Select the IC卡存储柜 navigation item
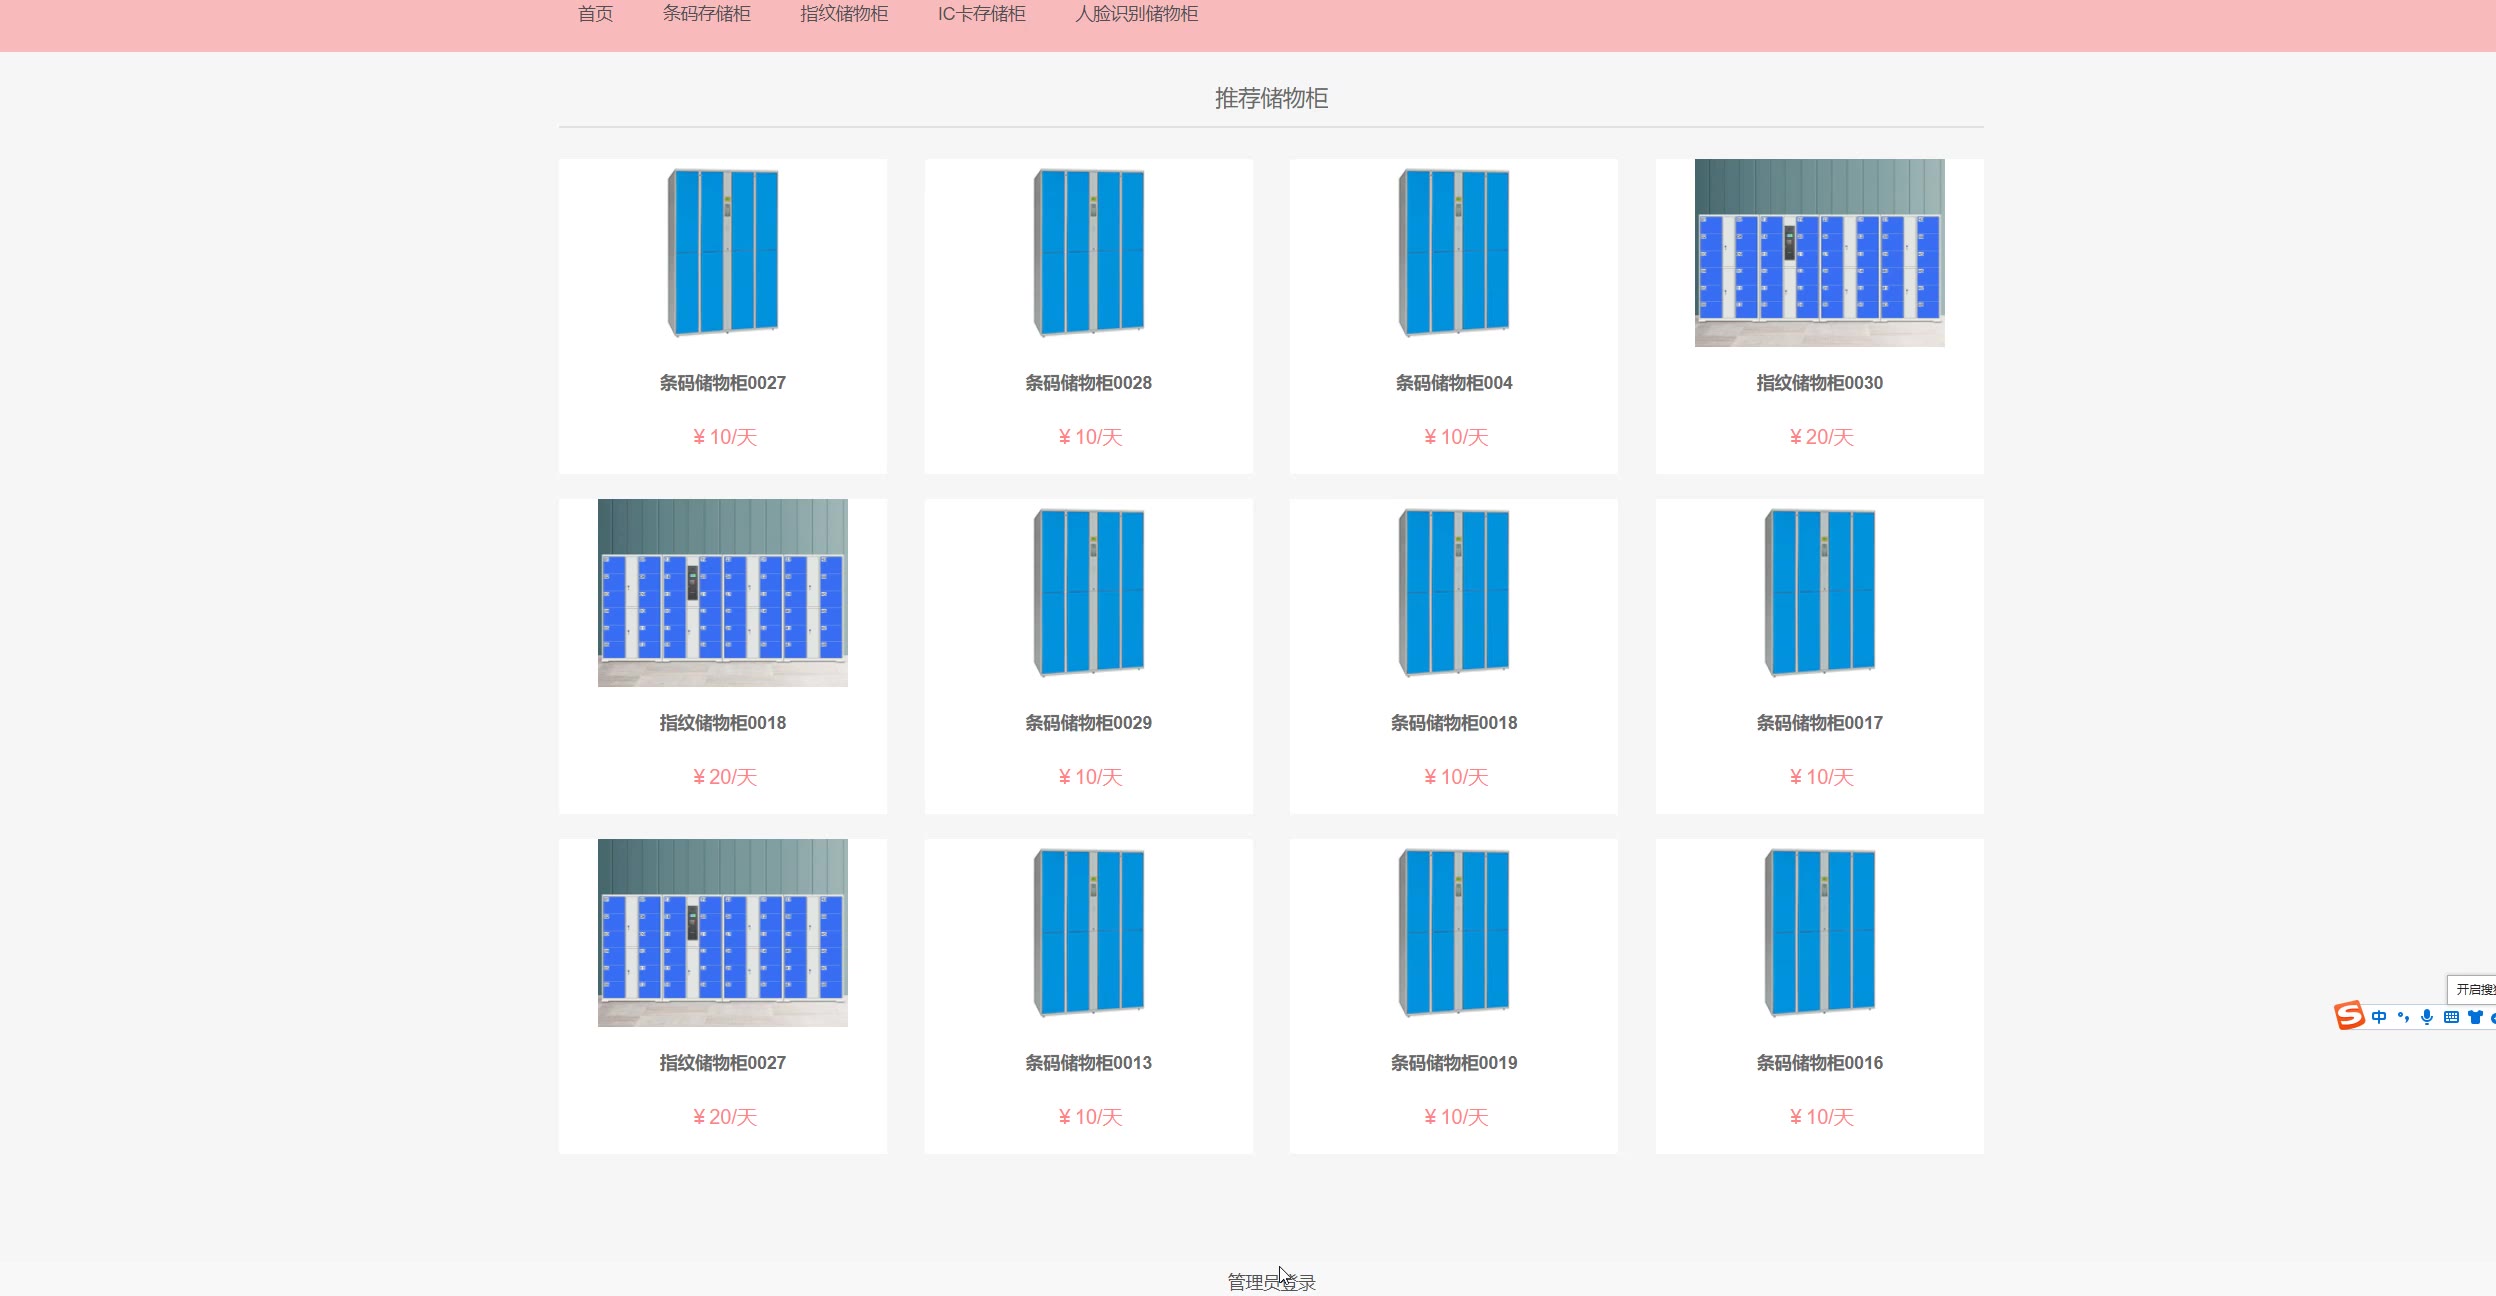Screen dimensions: 2496x1296 (981, 14)
